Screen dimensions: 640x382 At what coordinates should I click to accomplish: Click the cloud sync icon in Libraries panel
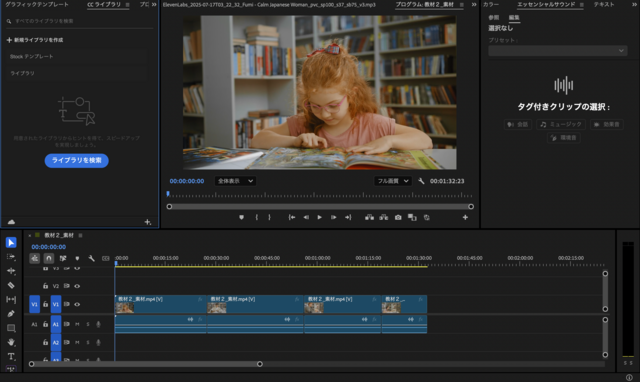(x=11, y=222)
